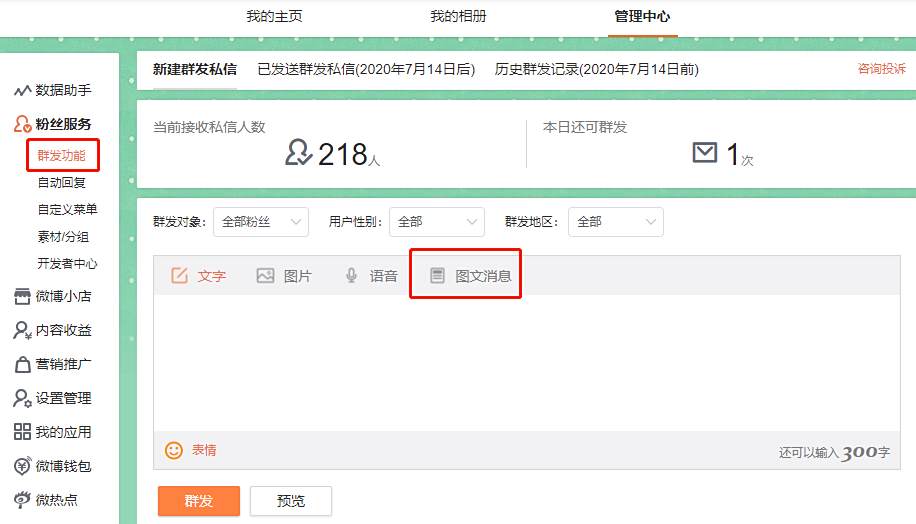Screen dimensions: 916x524
Task: Click the 设置管理 sidebar label
Action: [x=63, y=398]
